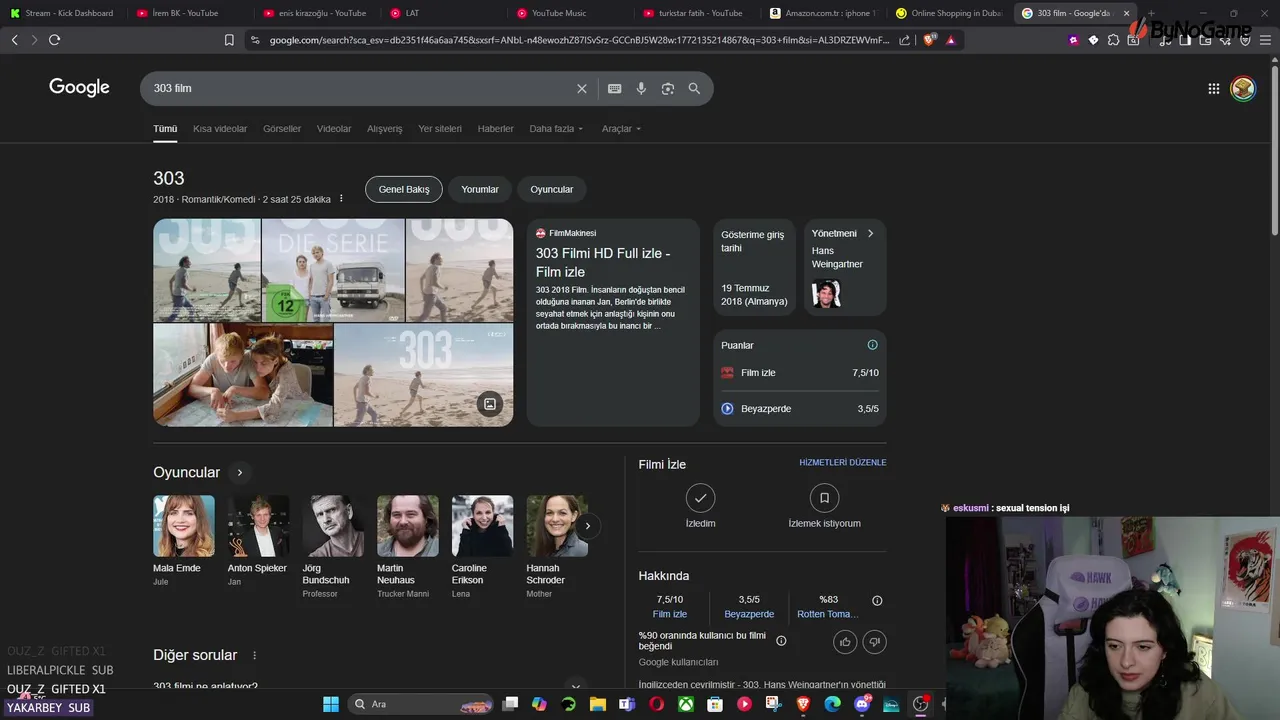Open the browser extensions puzzle icon
The height and width of the screenshot is (720, 1280).
point(1113,40)
